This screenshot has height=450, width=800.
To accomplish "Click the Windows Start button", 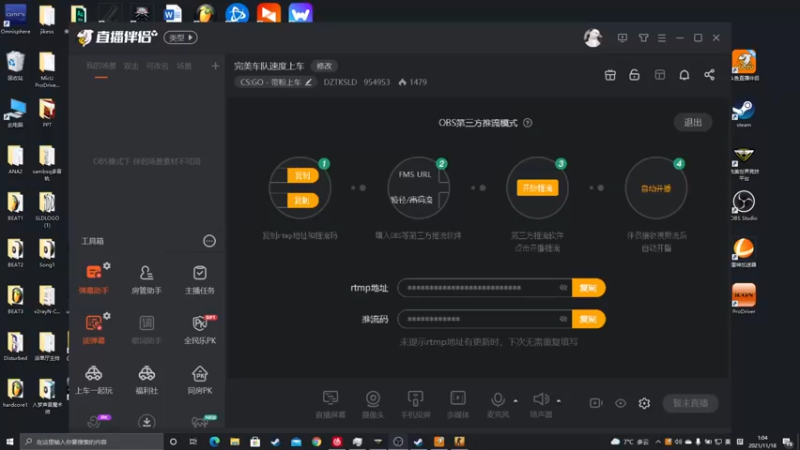I will (9, 441).
